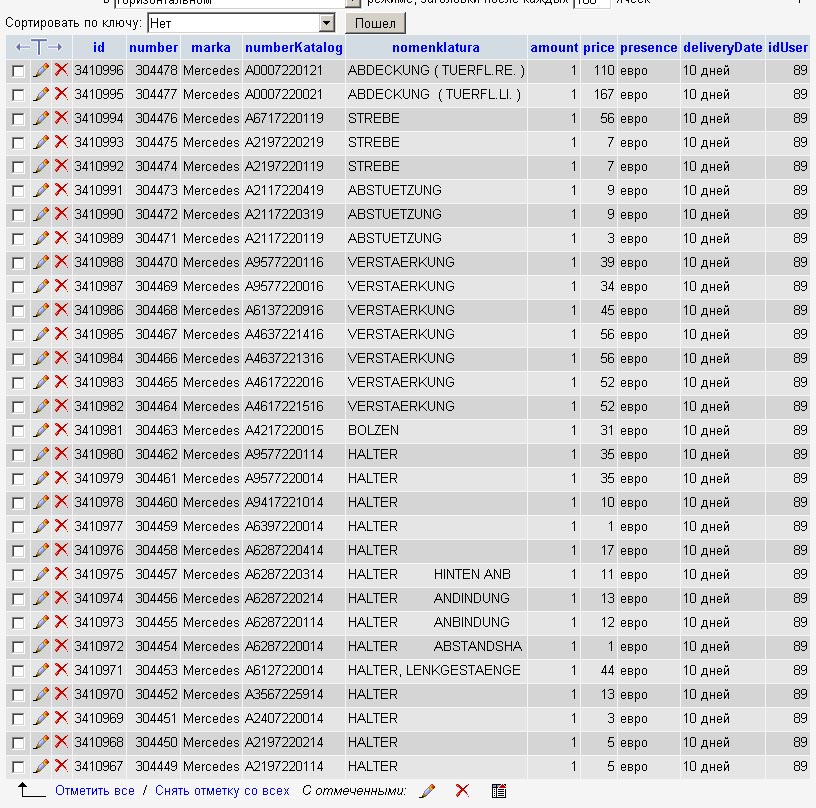
Task: Sort by the nomenklatura column header
Action: [435, 47]
